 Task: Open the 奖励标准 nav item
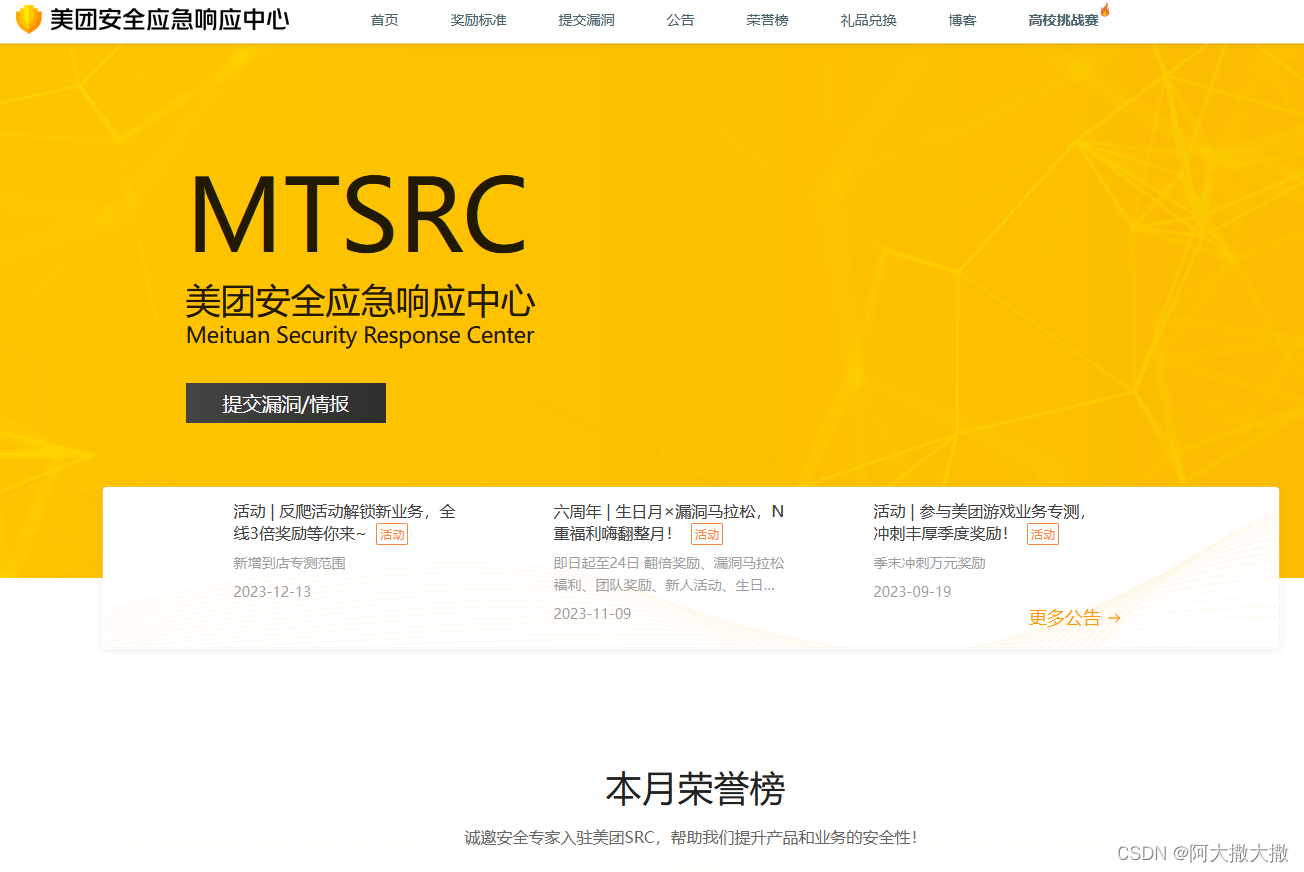478,20
